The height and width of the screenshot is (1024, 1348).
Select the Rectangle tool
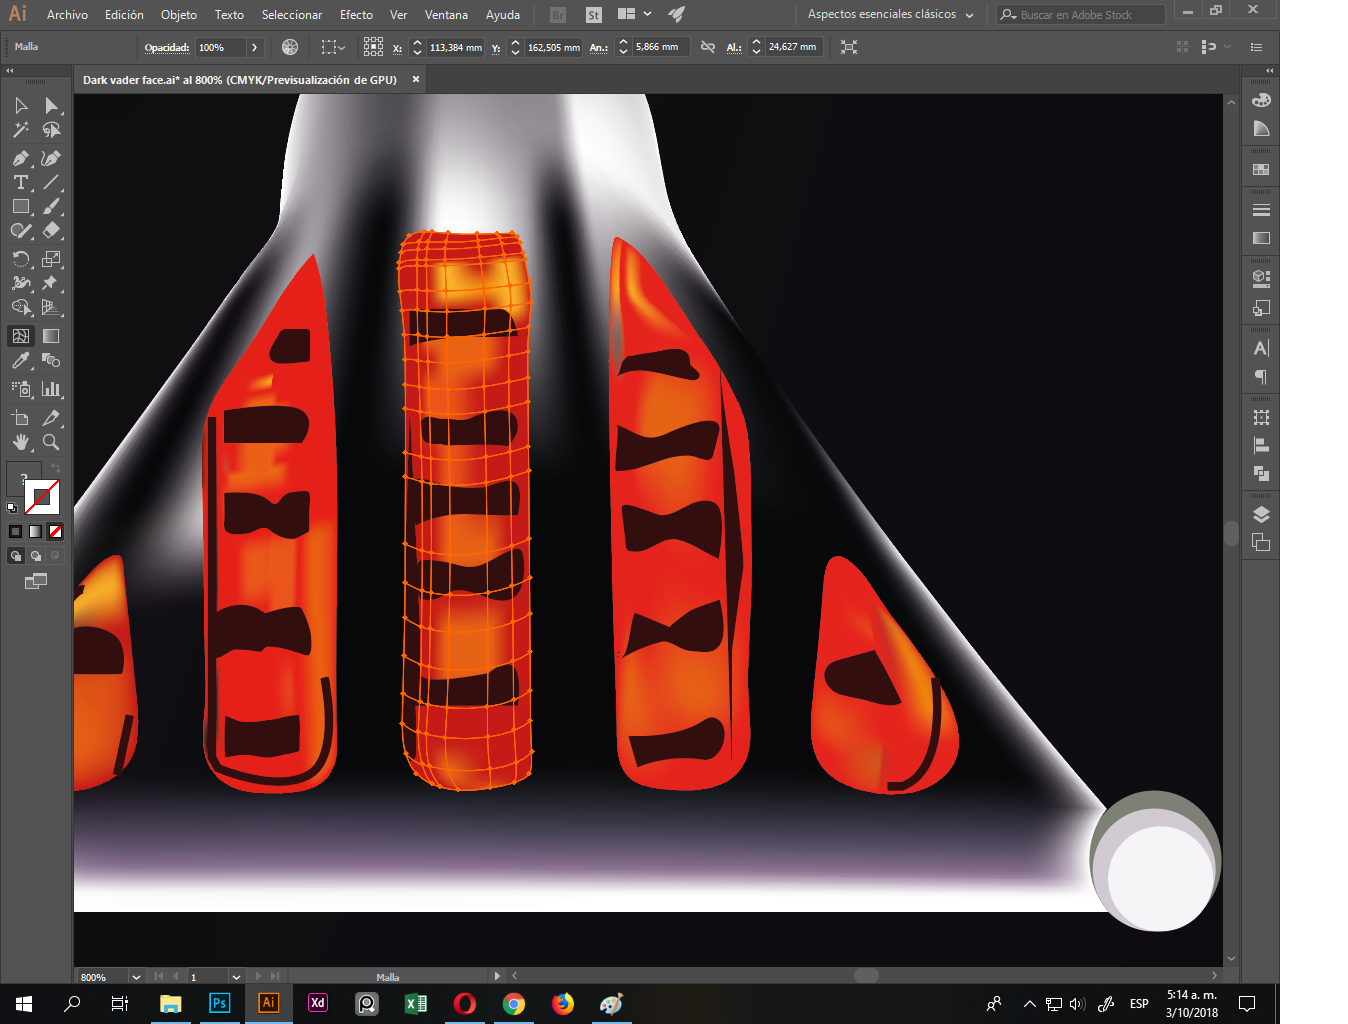click(x=21, y=206)
